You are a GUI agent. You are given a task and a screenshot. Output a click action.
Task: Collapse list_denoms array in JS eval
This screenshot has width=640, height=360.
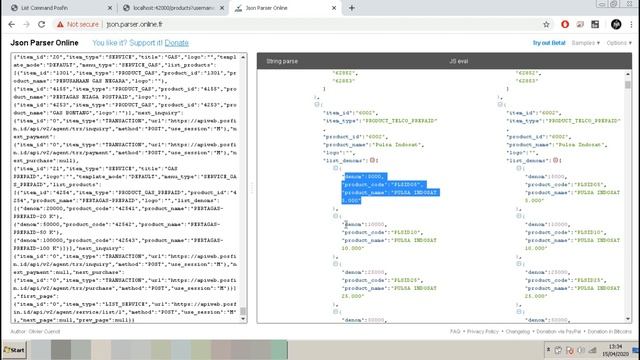556,160
